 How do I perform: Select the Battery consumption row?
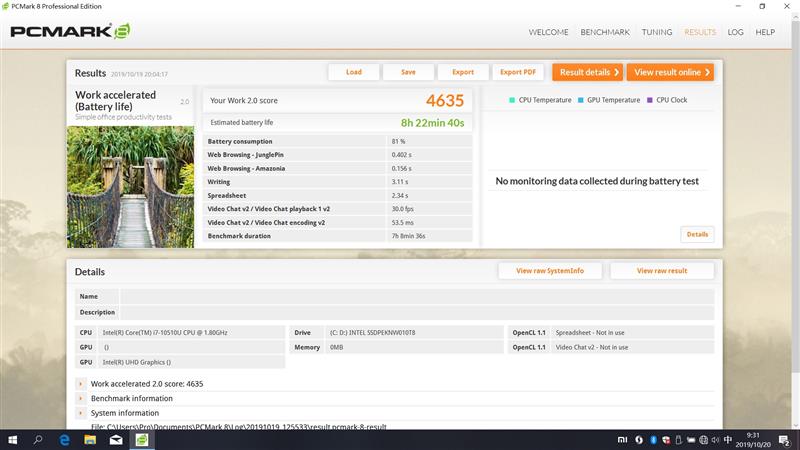click(338, 141)
